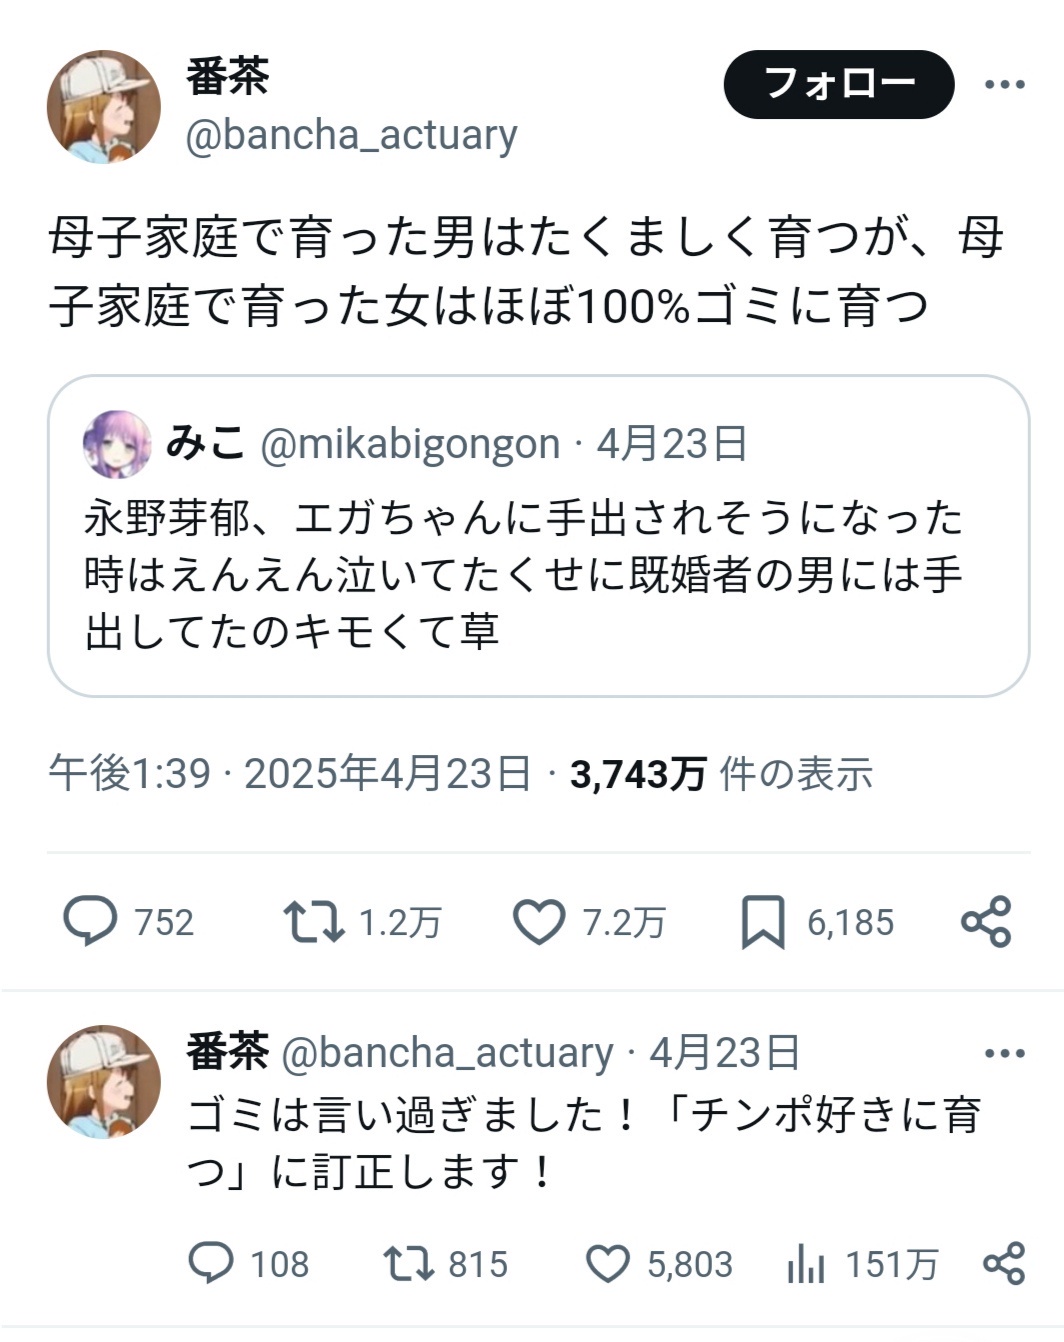
Task: Share the main post
Action: click(x=986, y=921)
